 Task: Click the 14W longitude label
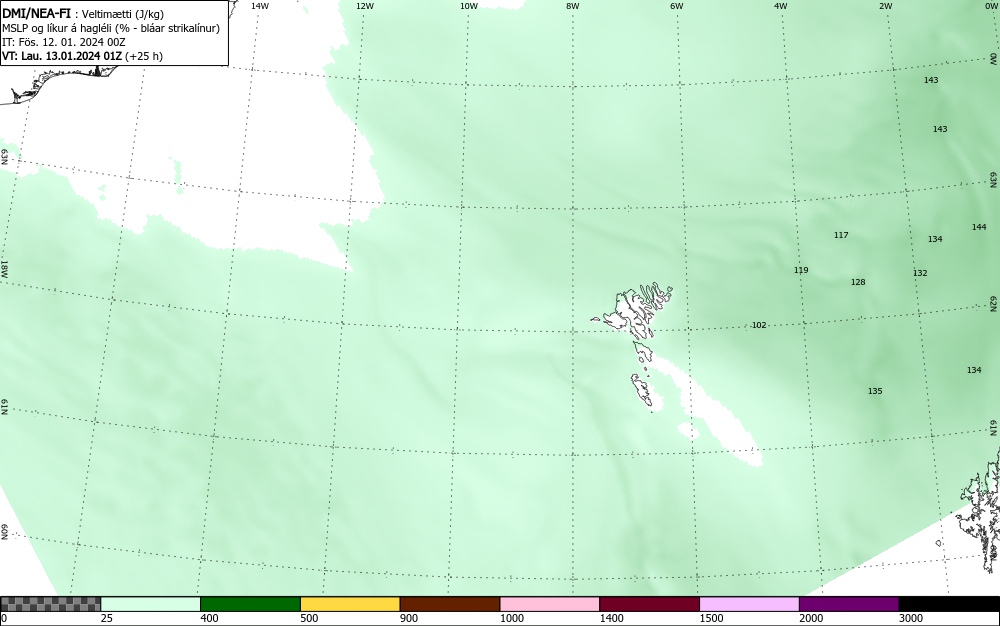pos(260,6)
